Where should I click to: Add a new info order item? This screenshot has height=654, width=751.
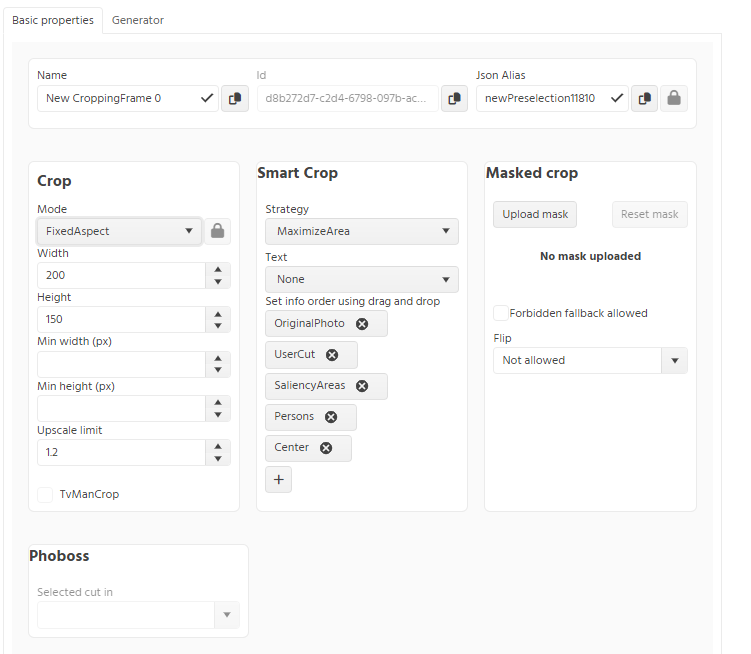point(279,480)
